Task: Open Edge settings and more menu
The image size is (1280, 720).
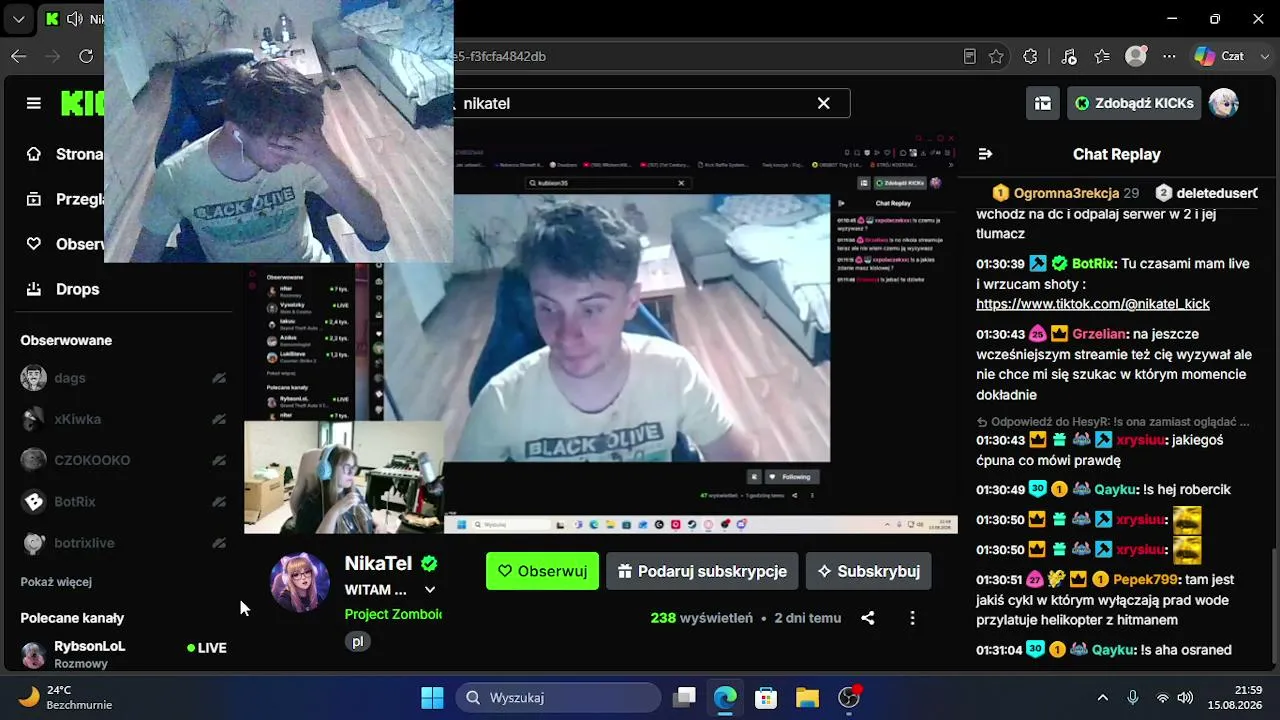Action: pos(1169,56)
